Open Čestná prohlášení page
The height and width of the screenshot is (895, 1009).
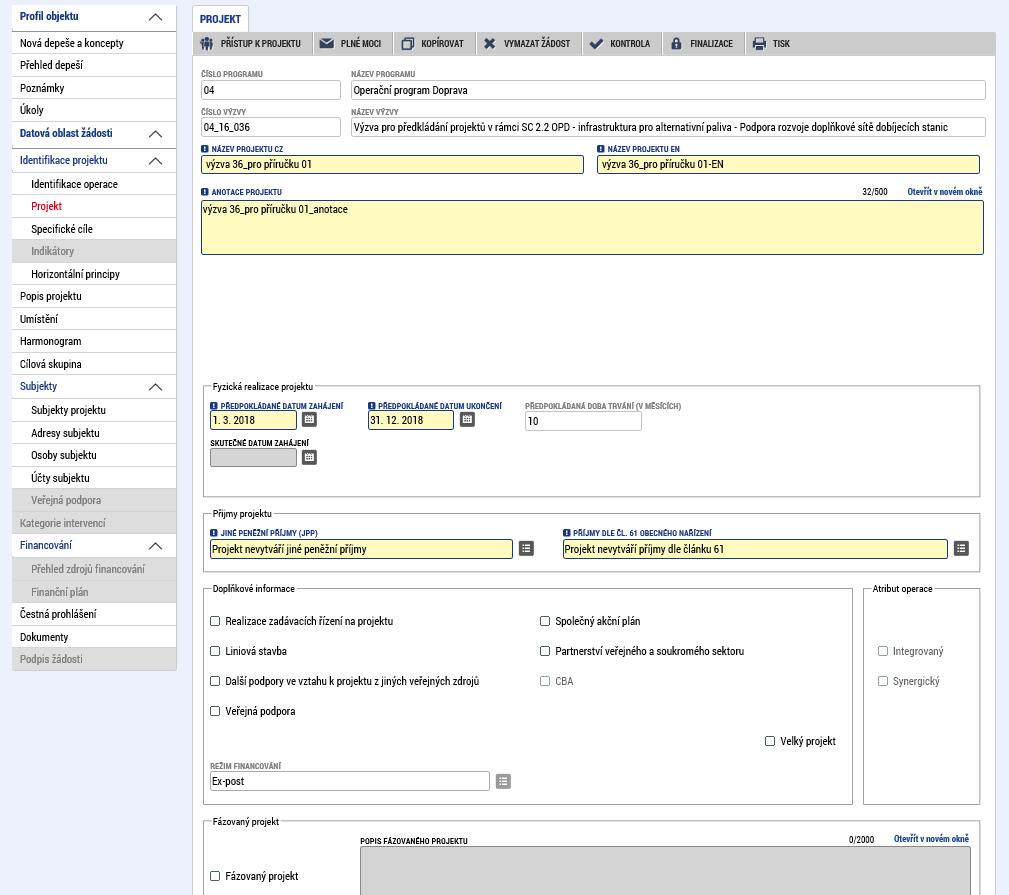(94, 614)
